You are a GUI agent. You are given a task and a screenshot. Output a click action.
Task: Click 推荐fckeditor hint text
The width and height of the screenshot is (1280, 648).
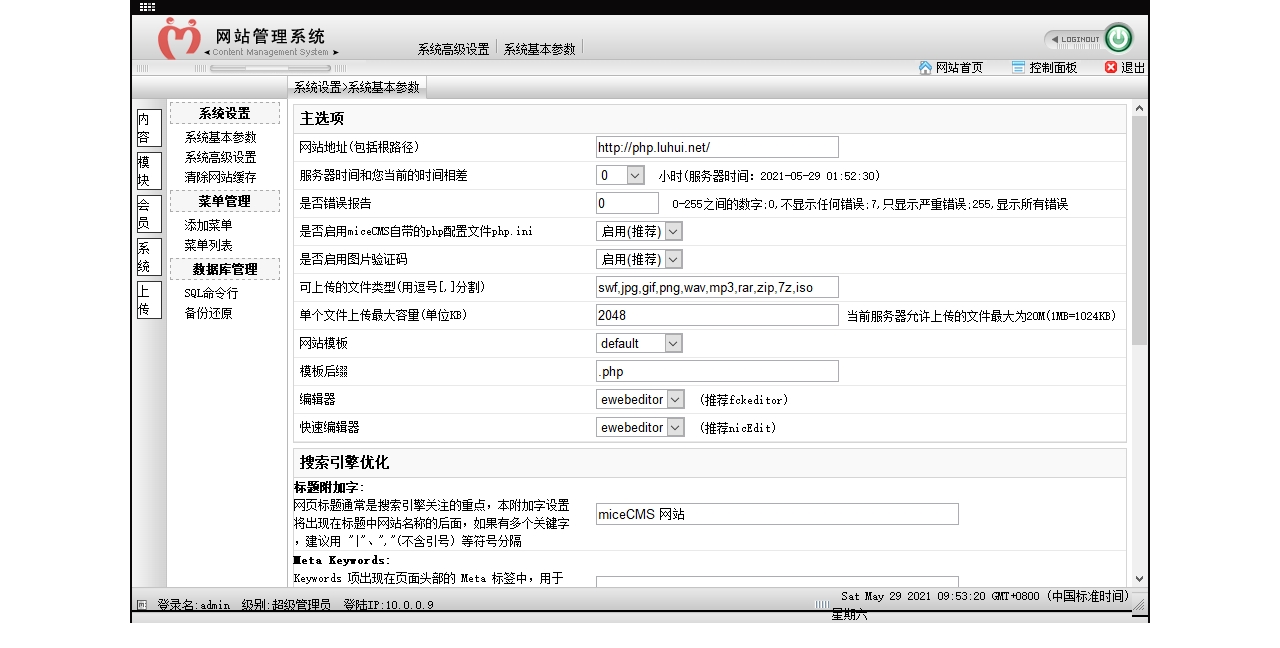point(744,400)
